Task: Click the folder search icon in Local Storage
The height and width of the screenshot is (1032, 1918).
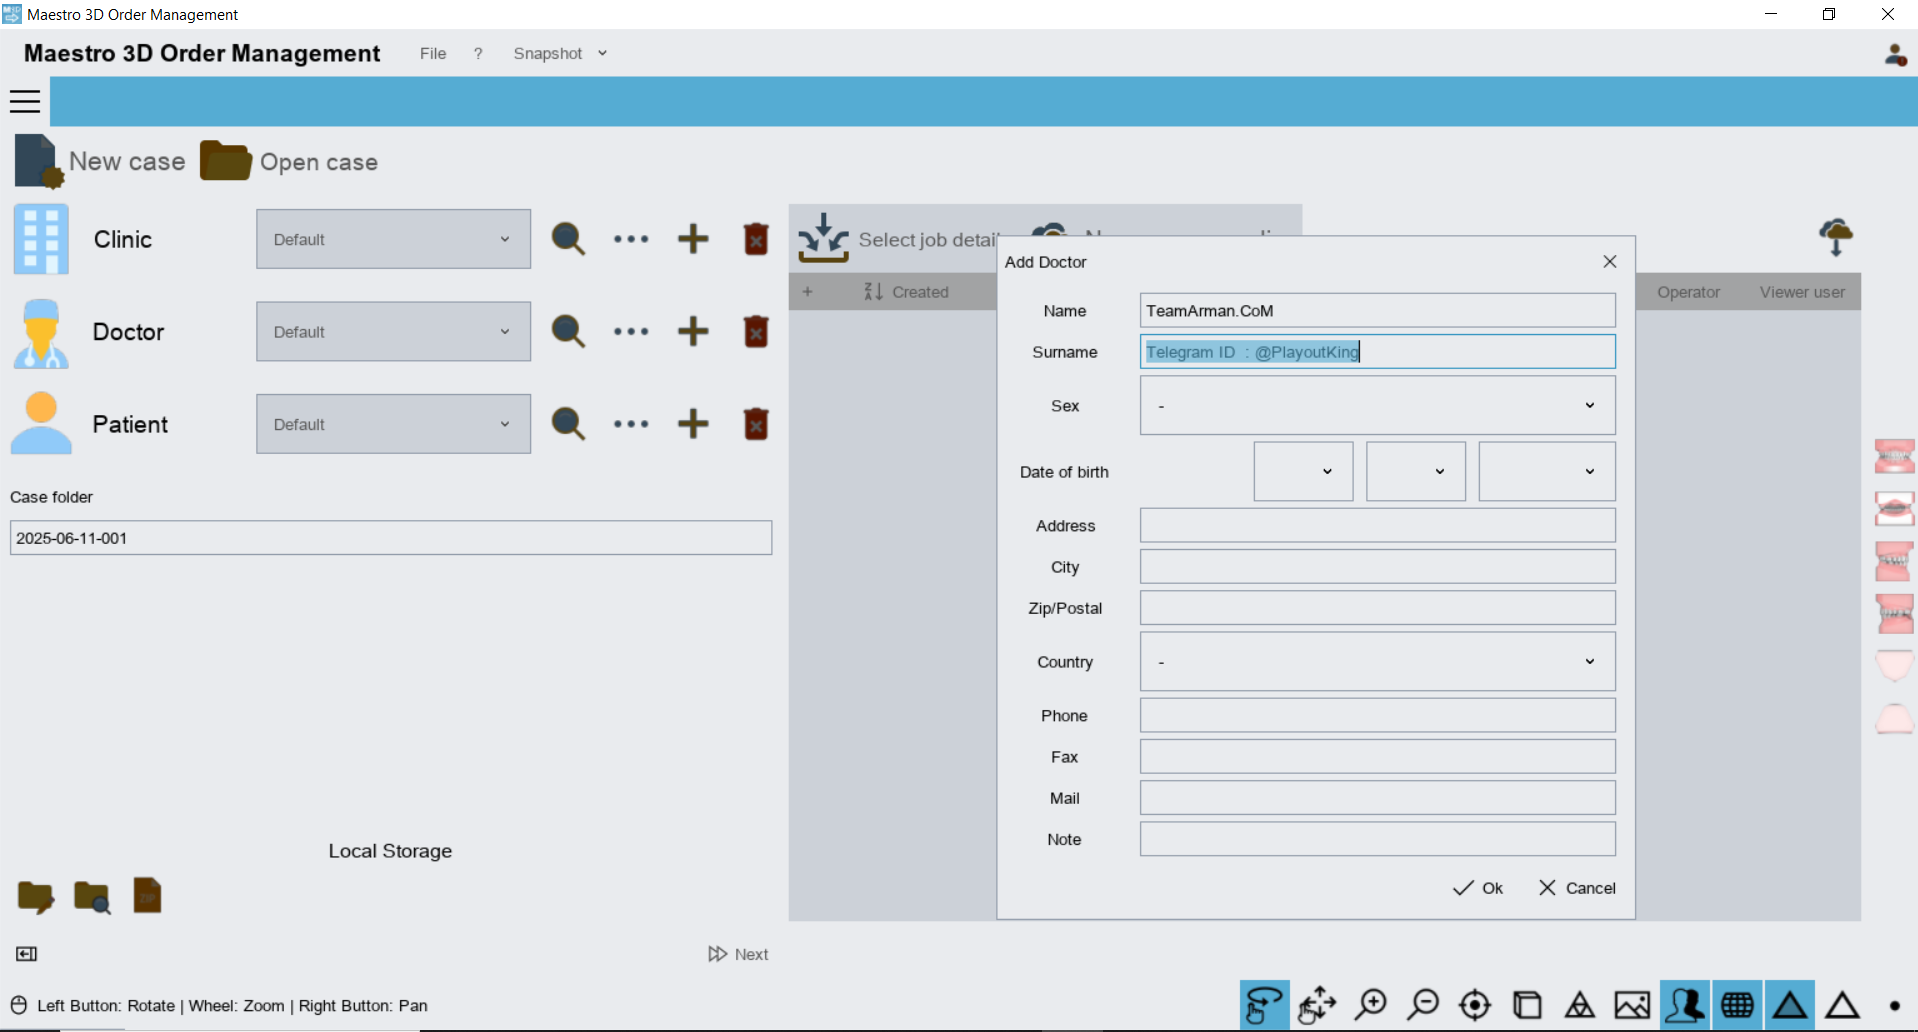Action: pos(92,897)
